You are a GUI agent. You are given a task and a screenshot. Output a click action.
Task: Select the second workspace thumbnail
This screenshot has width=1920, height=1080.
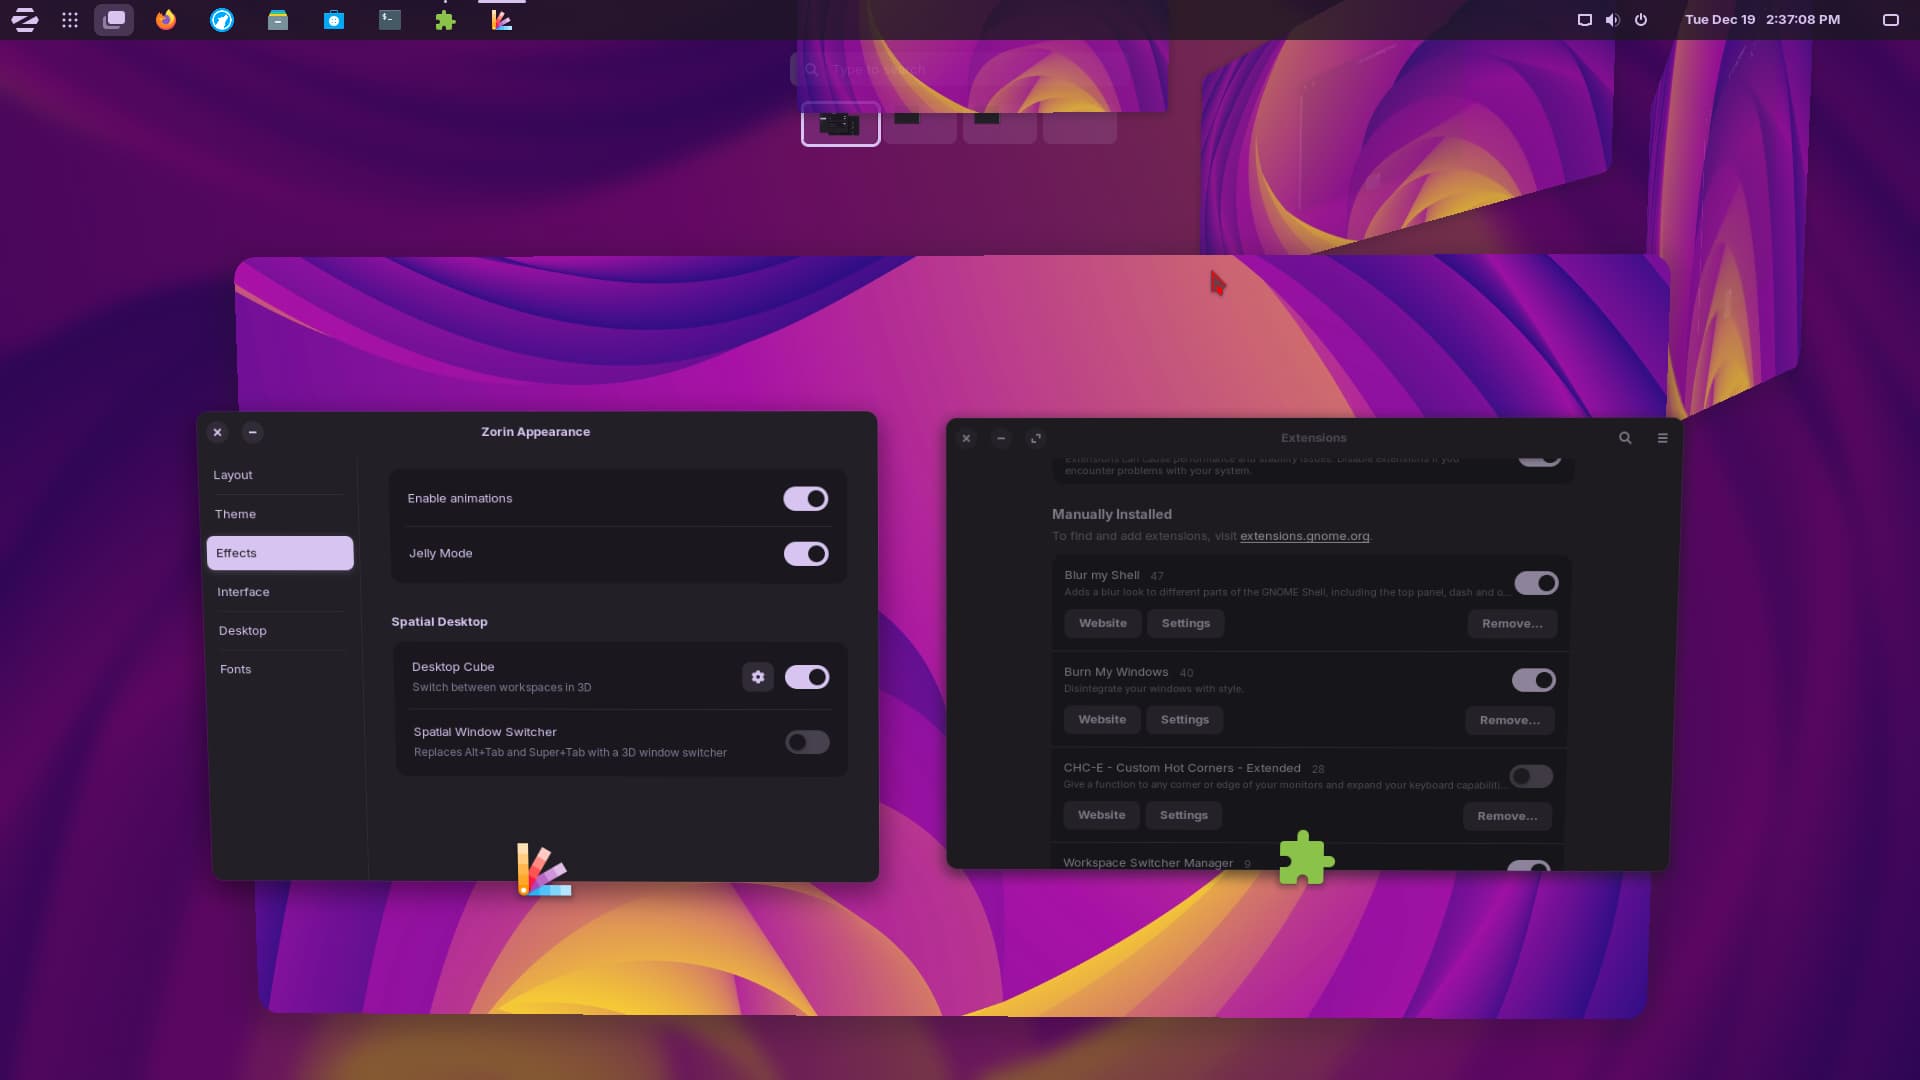click(x=920, y=126)
